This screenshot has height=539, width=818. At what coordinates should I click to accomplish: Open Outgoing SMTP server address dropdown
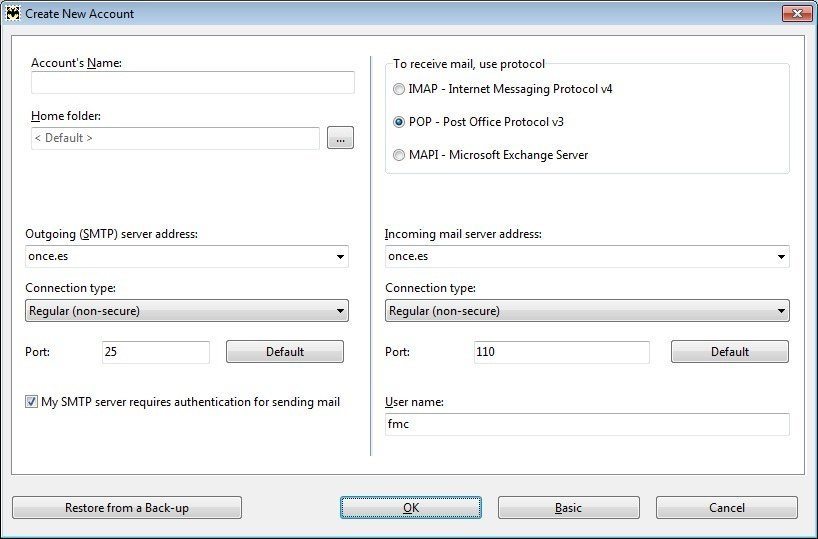click(x=340, y=257)
